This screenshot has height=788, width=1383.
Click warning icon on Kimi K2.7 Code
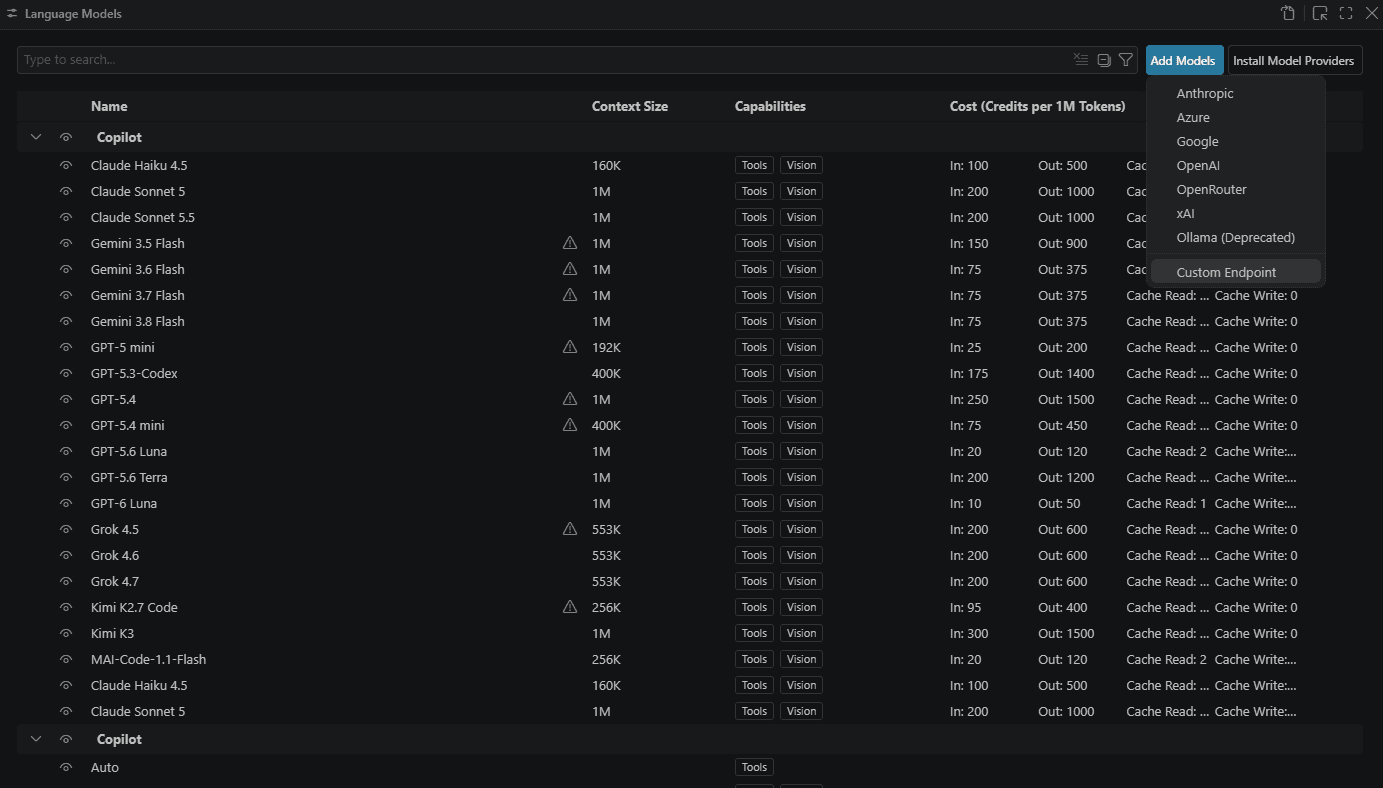pyautogui.click(x=570, y=607)
